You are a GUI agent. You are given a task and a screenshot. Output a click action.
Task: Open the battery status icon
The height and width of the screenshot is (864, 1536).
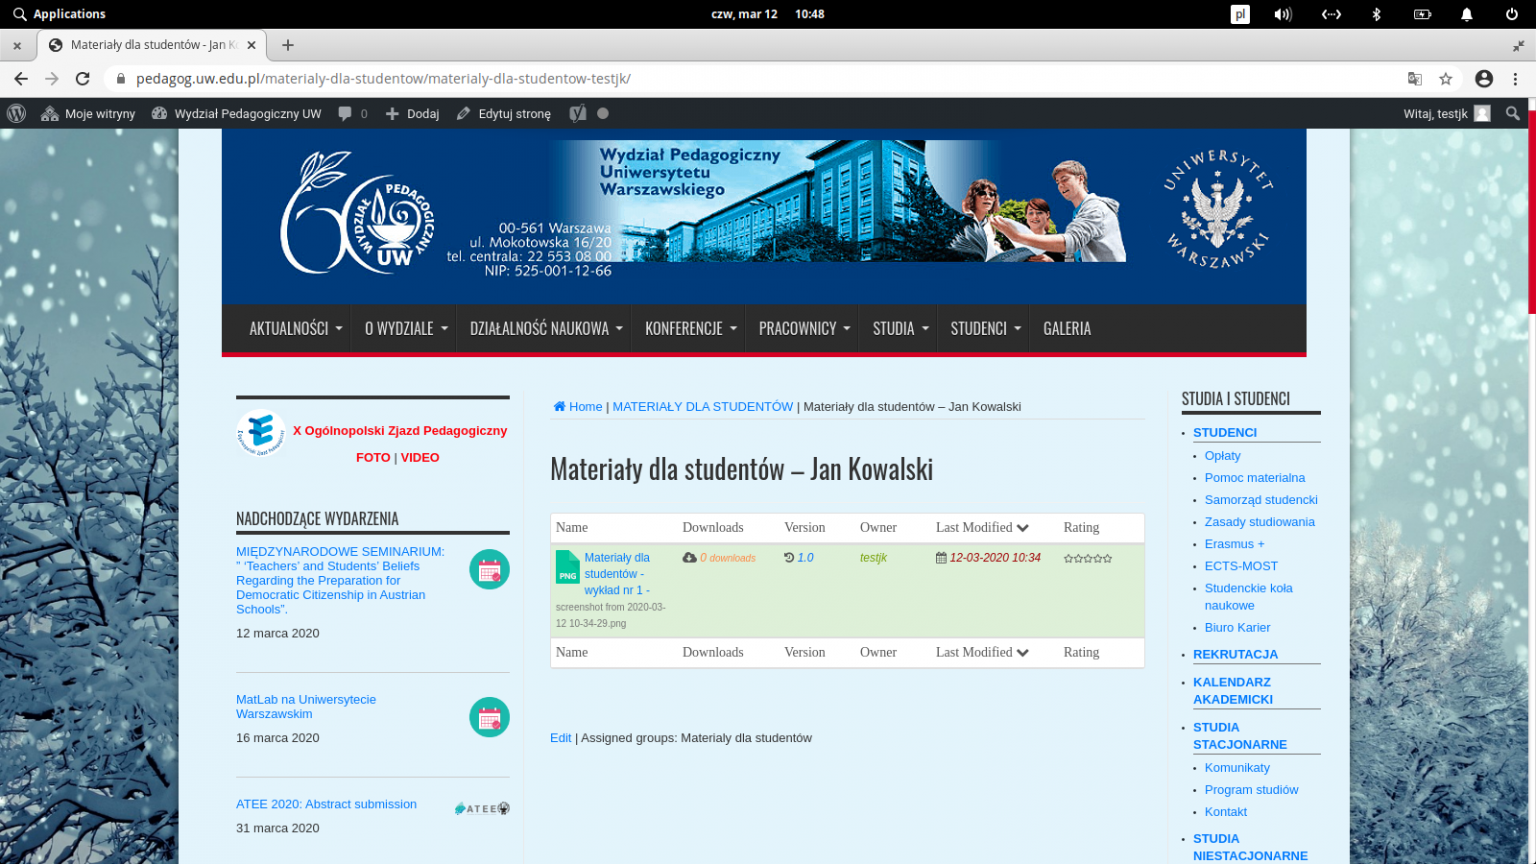(x=1422, y=14)
